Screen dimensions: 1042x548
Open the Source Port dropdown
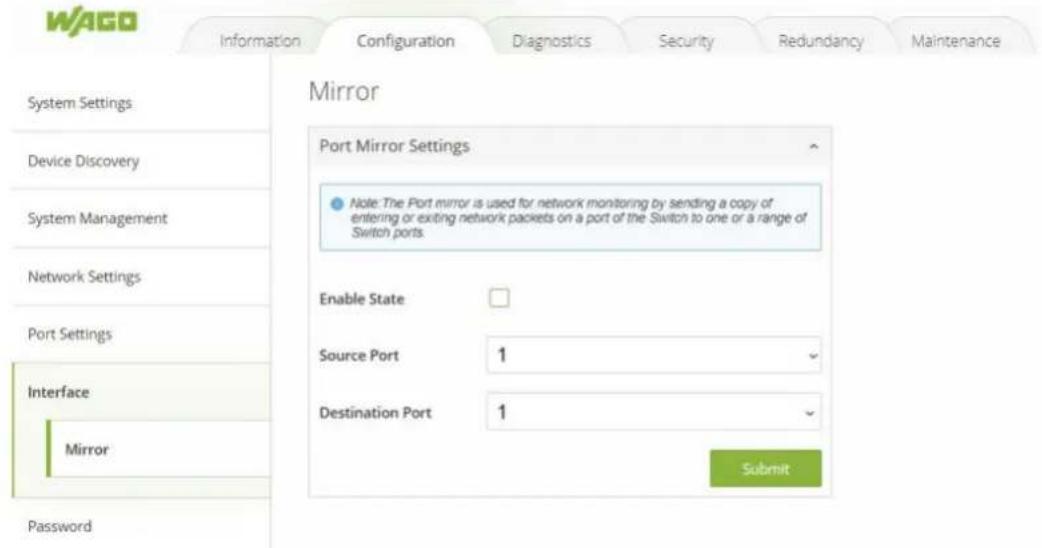click(654, 355)
